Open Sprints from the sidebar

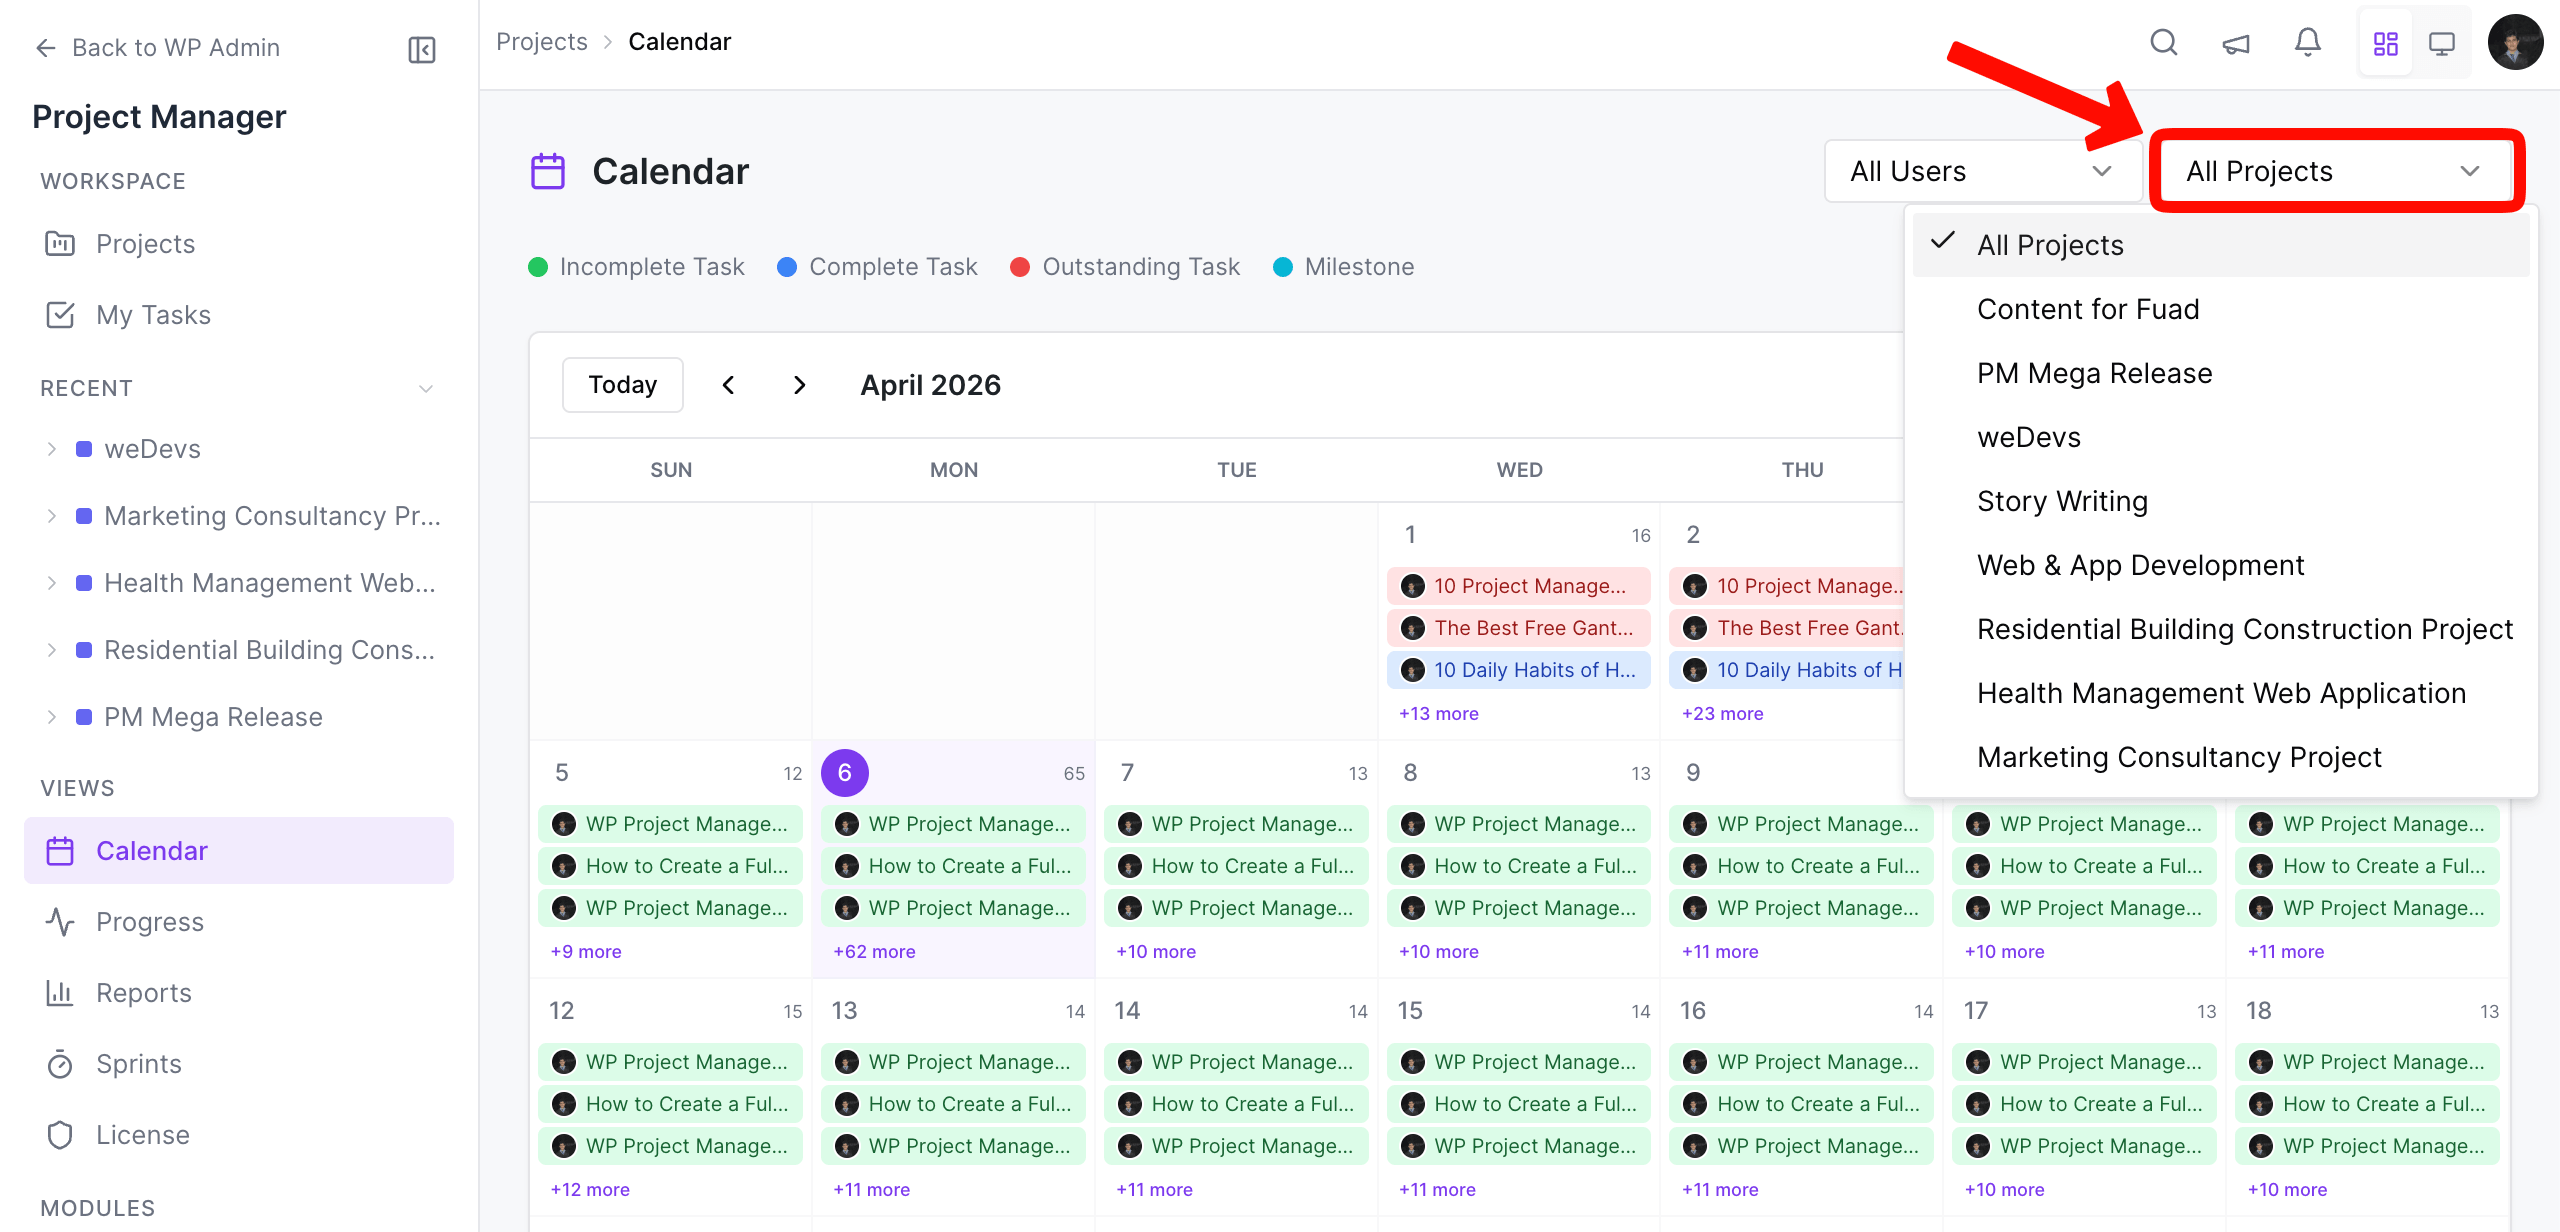coord(138,1063)
